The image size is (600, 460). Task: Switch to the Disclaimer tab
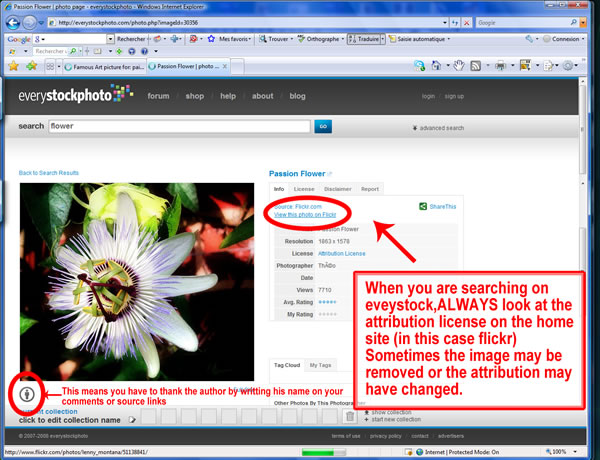(338, 189)
